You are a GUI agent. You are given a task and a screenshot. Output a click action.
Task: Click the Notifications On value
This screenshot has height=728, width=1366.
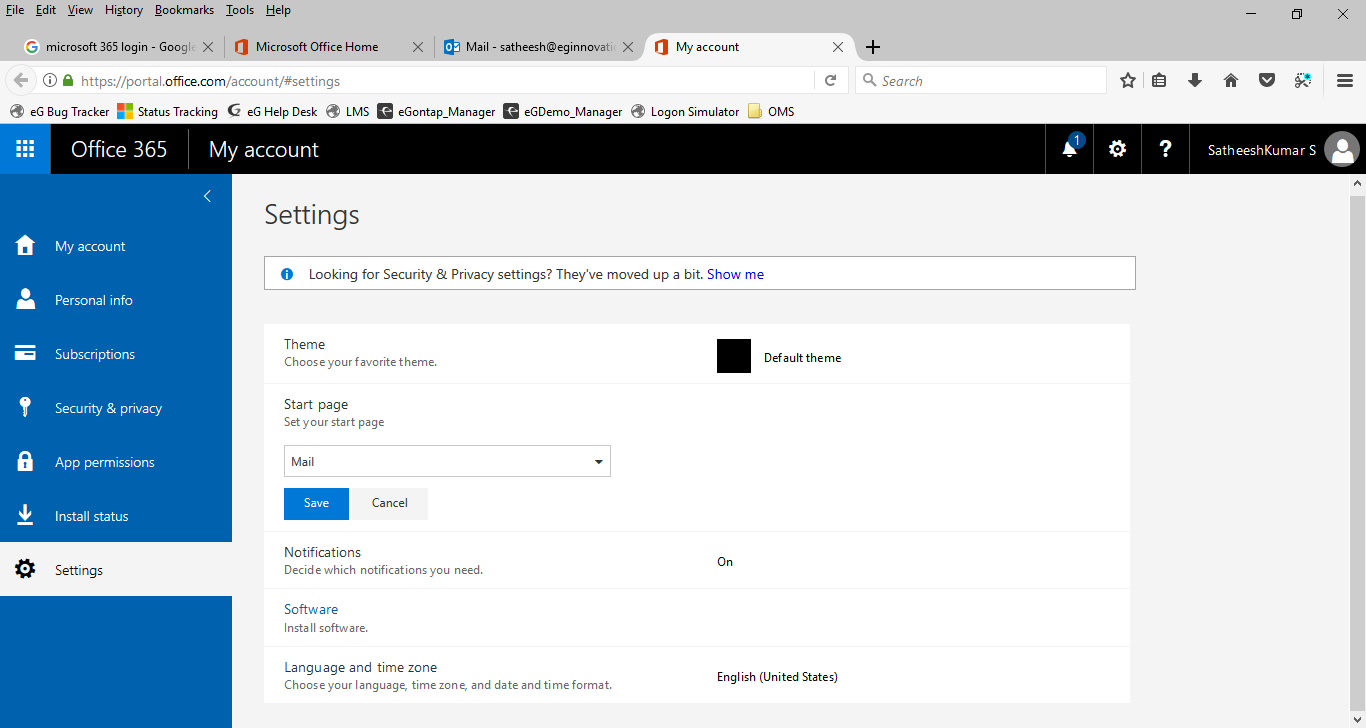[725, 562]
